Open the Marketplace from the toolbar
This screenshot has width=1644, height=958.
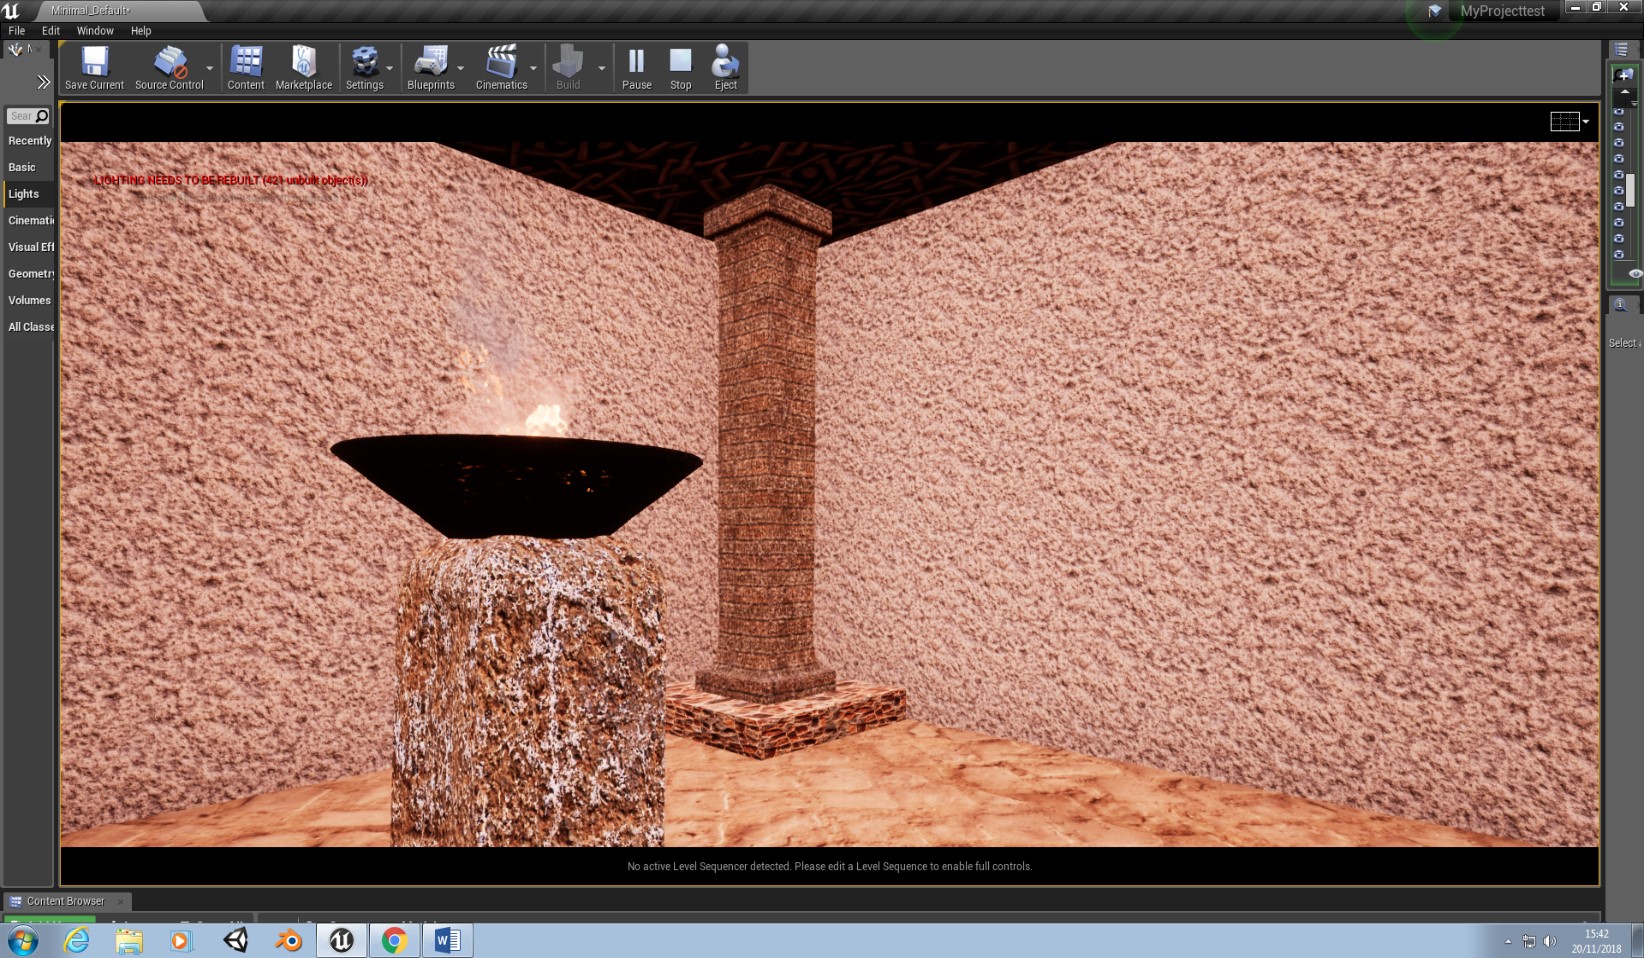pos(303,63)
